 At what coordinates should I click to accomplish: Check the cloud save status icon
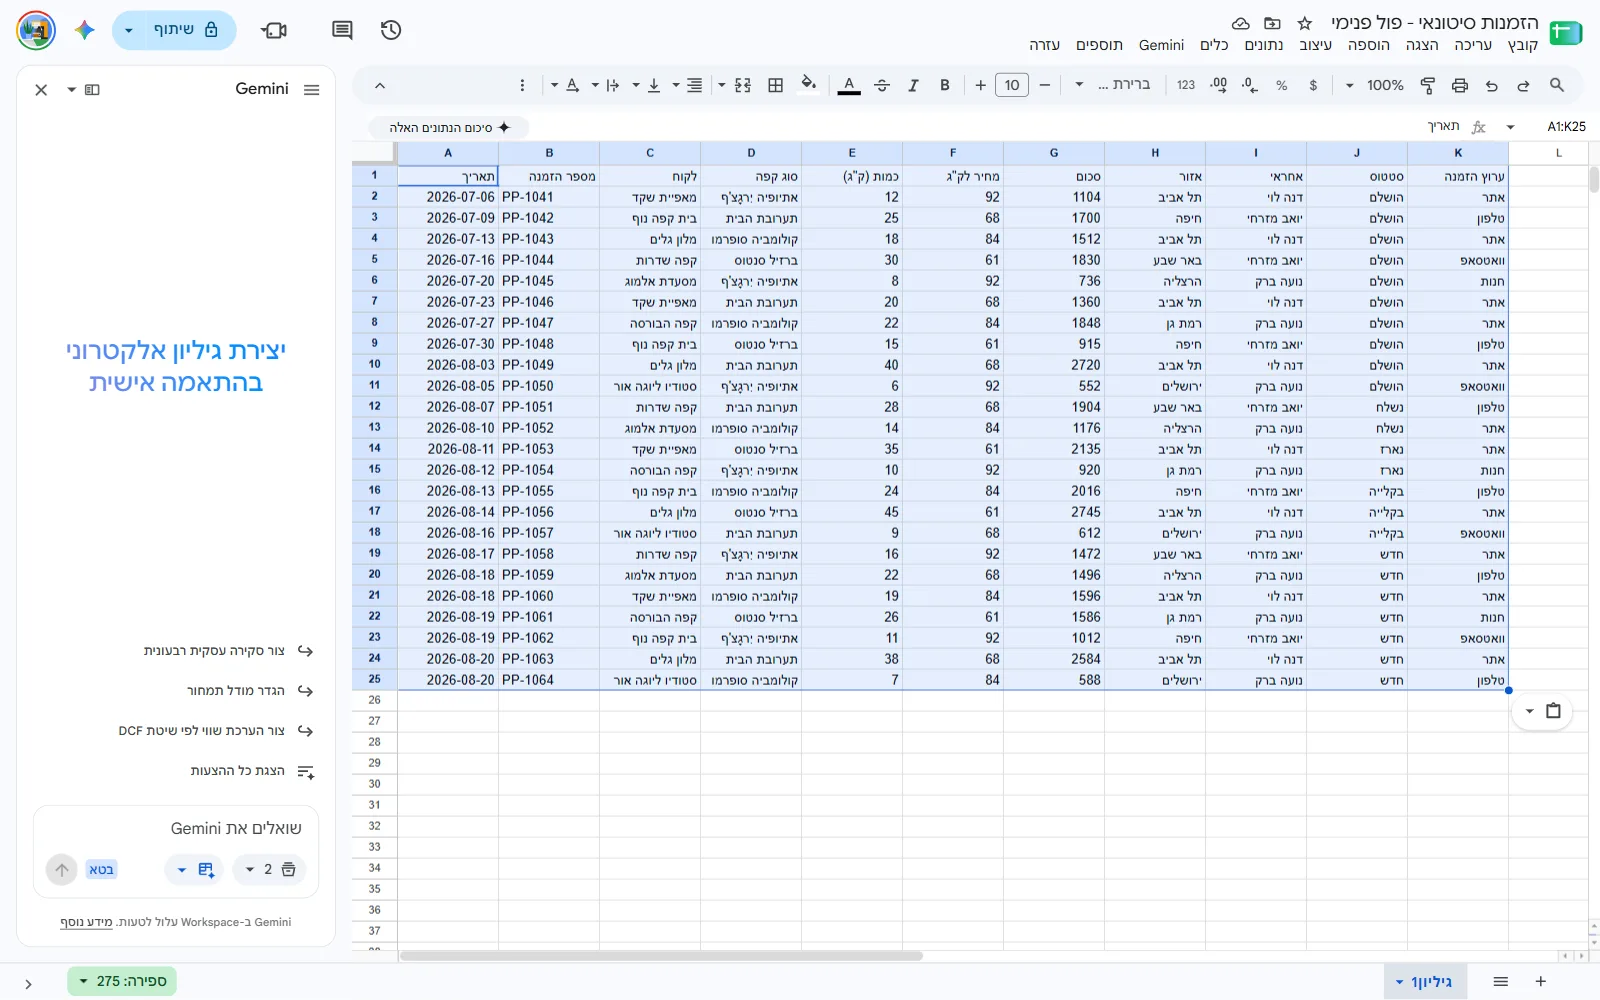click(1240, 23)
